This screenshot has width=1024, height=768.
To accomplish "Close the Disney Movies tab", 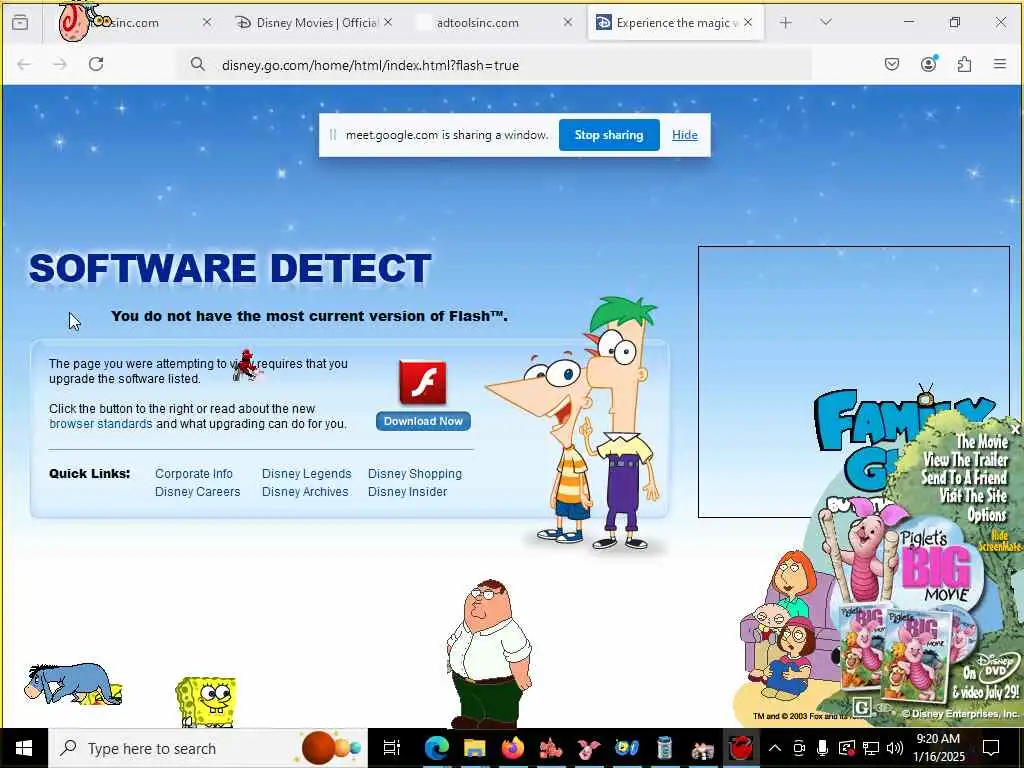I will tap(388, 22).
